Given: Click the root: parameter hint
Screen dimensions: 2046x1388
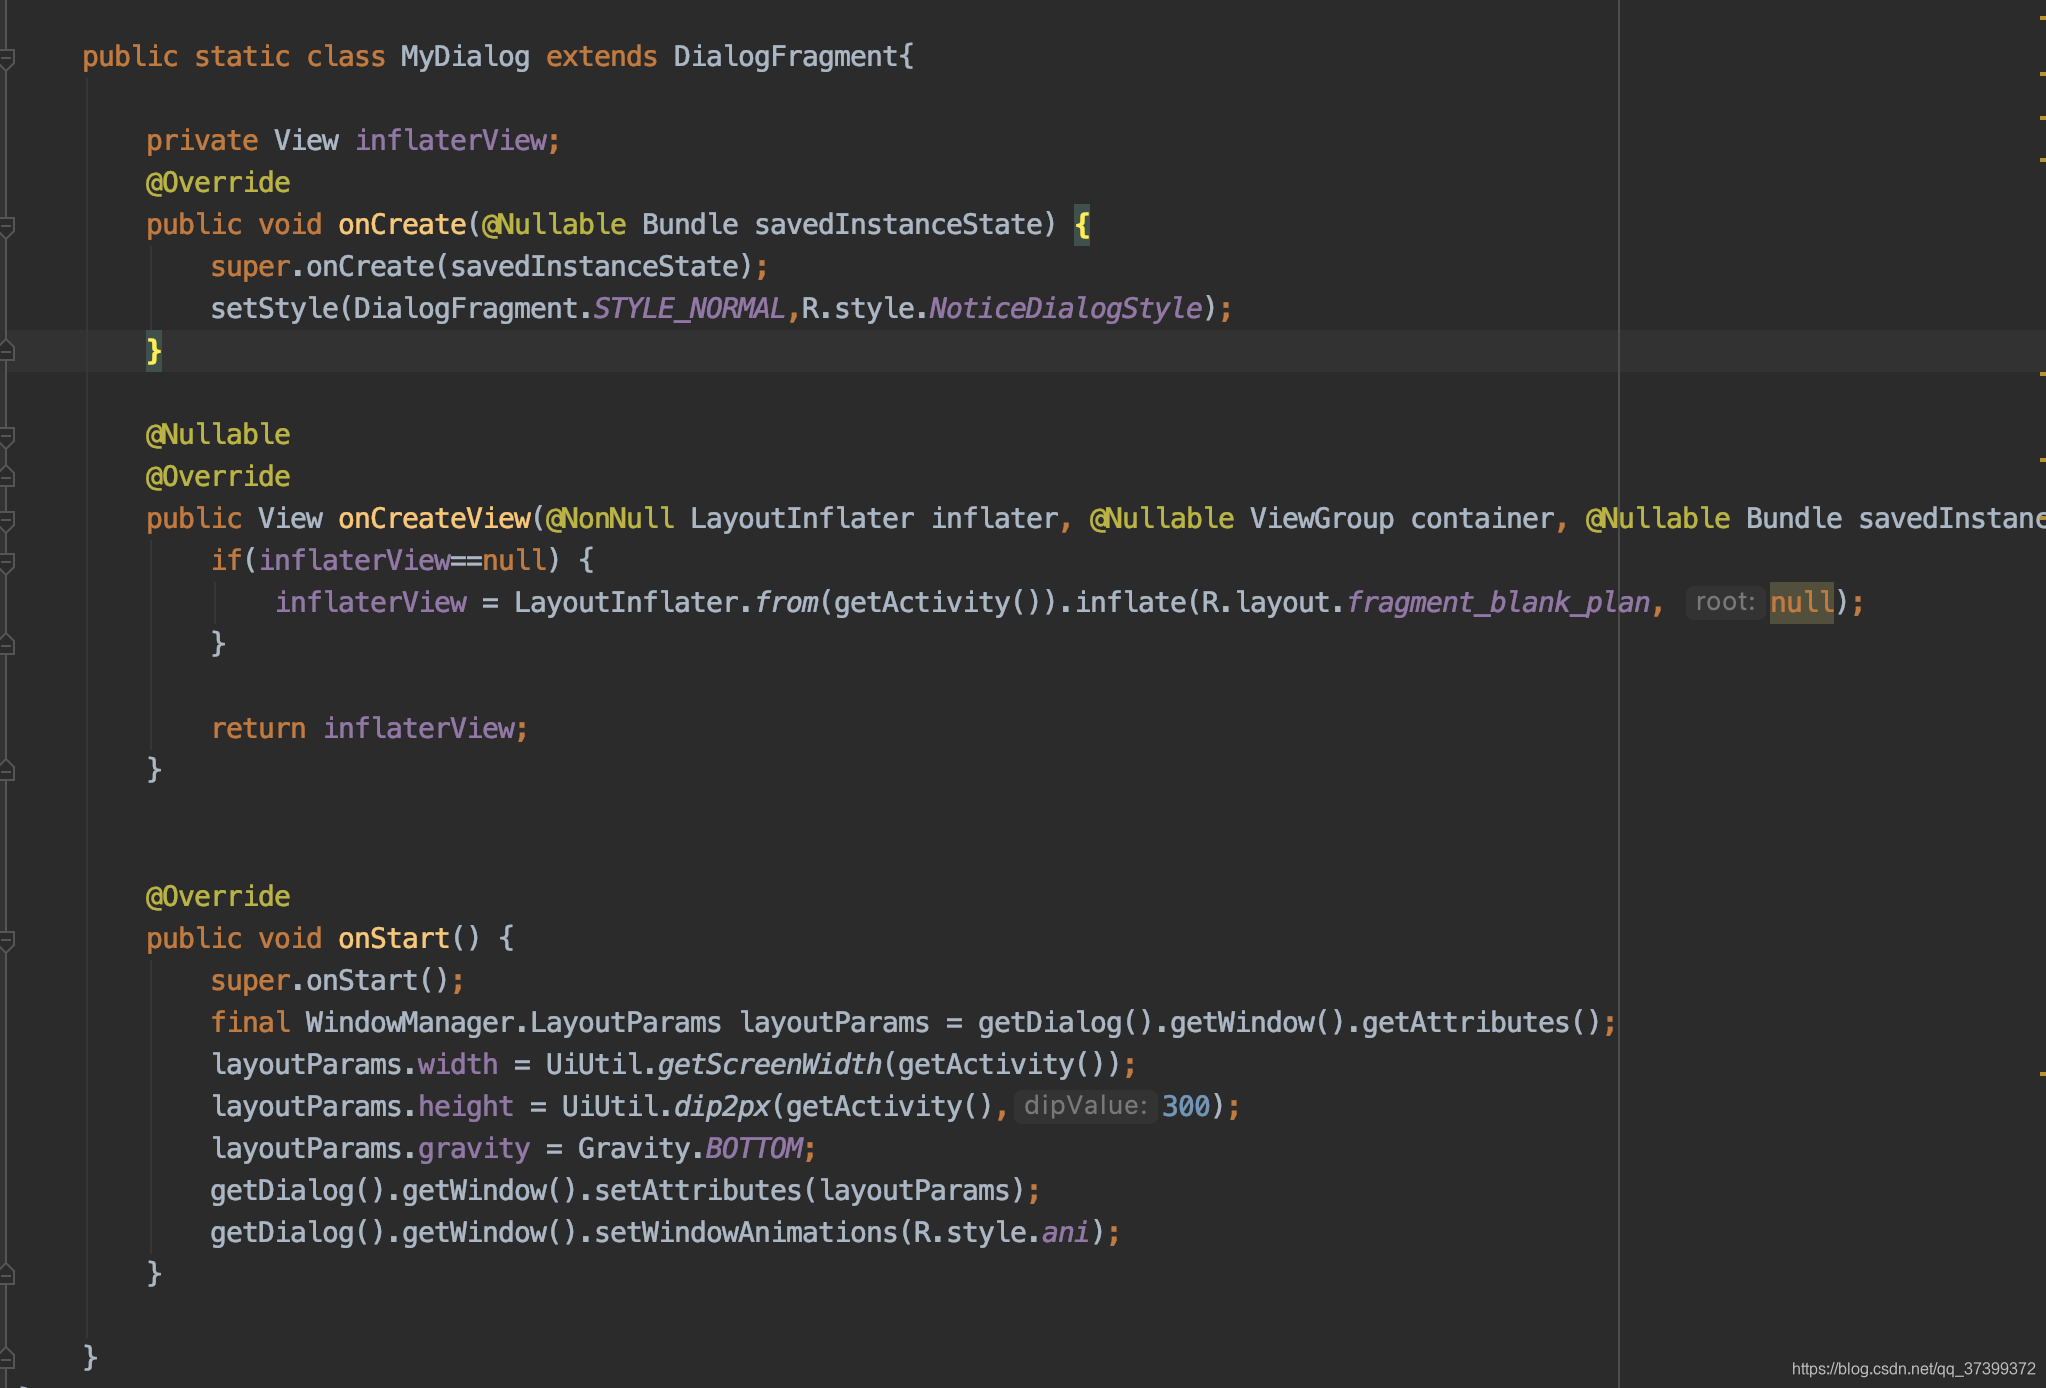Looking at the screenshot, I should click(1725, 602).
